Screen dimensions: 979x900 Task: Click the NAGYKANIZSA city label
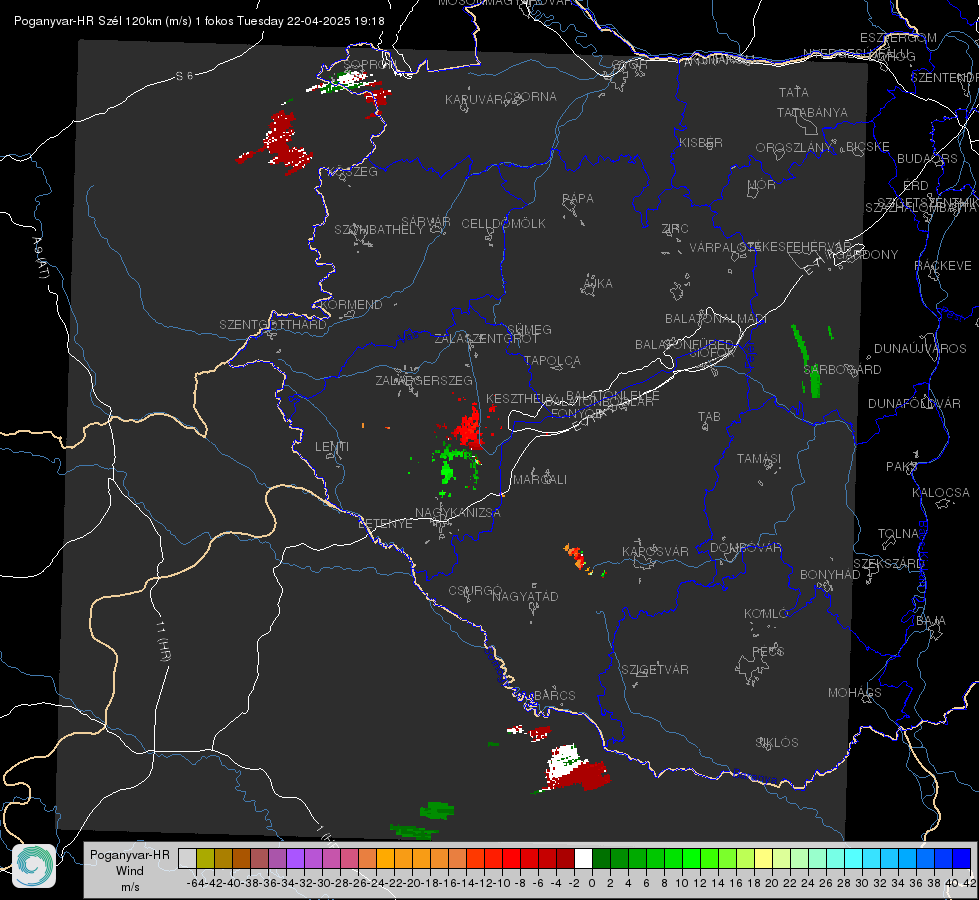458,512
